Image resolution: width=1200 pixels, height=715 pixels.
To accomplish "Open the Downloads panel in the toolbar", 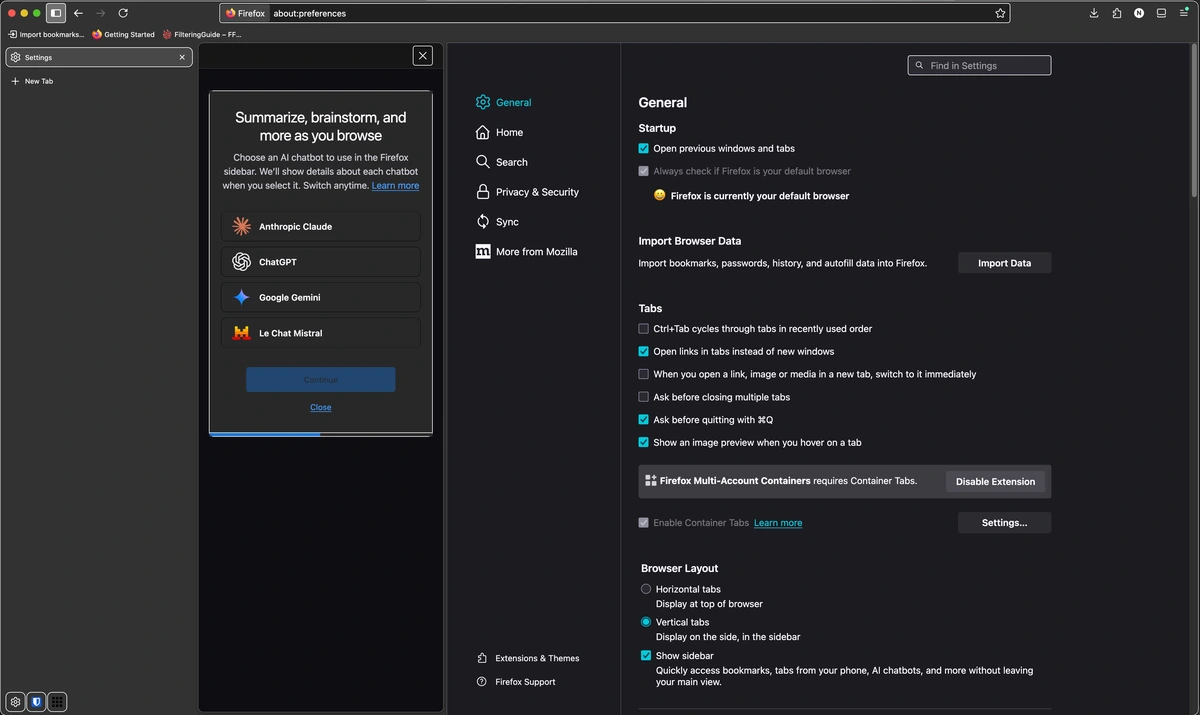I will (x=1093, y=13).
